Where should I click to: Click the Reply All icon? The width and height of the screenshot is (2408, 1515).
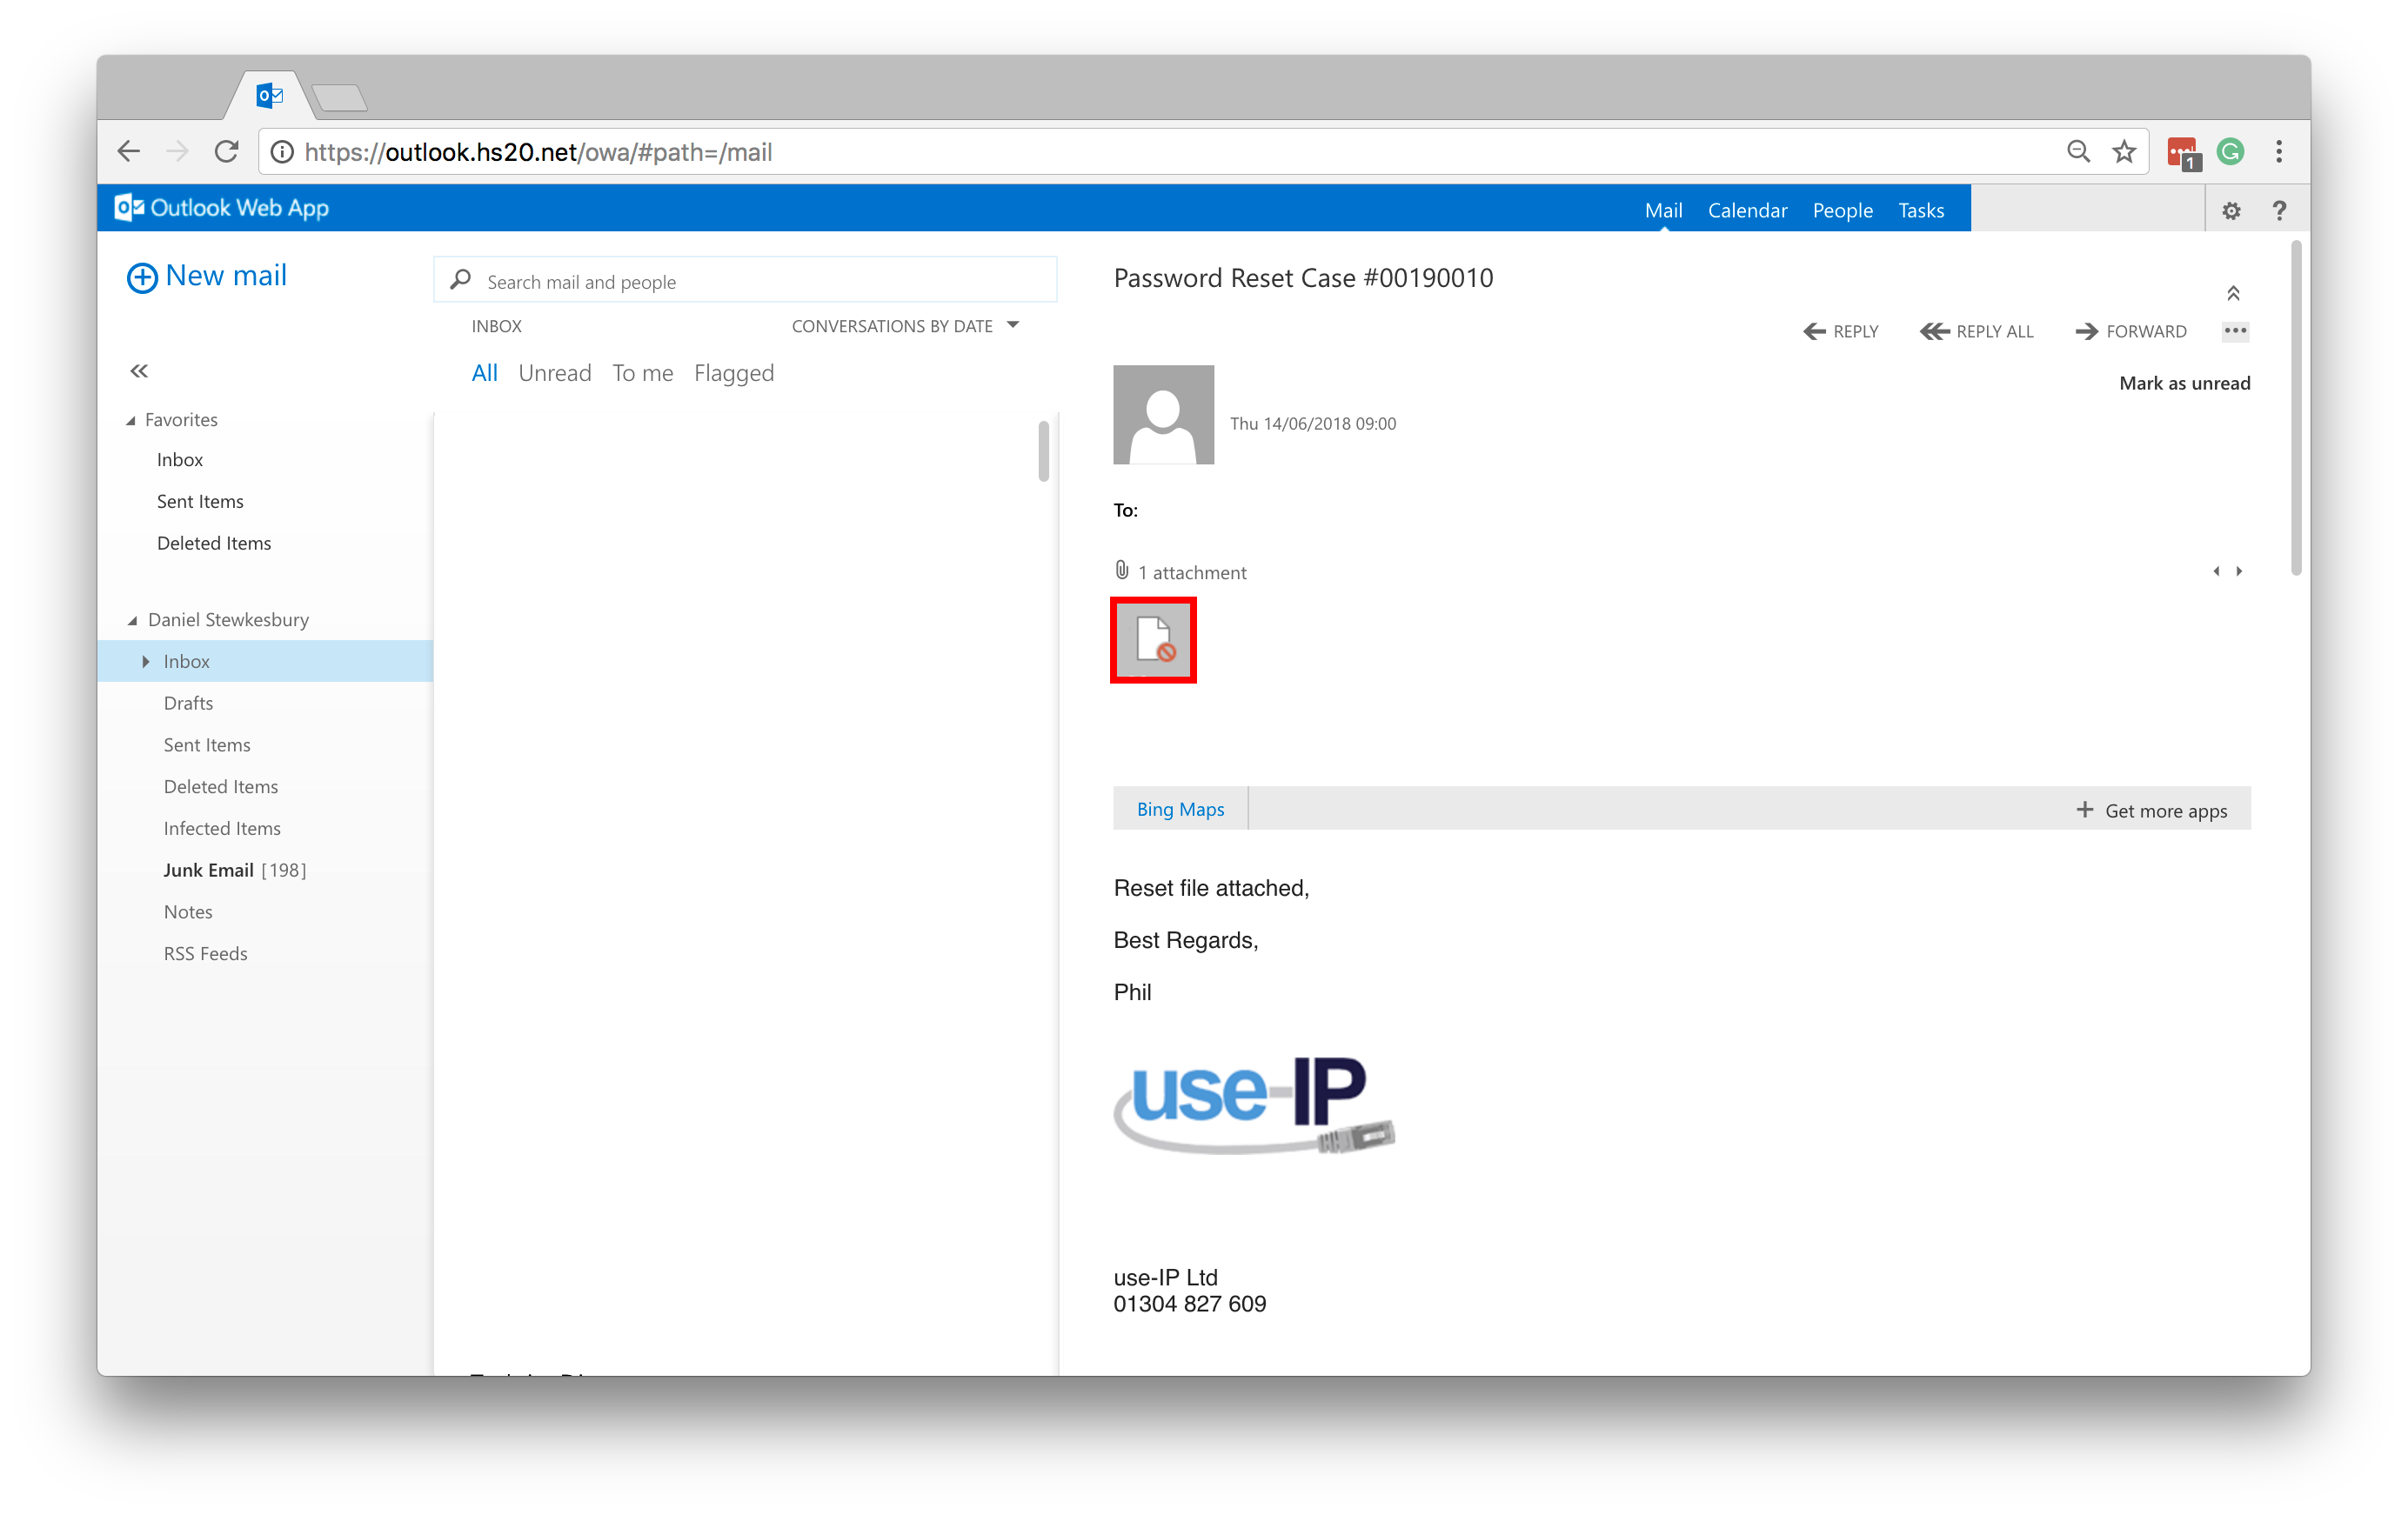pyautogui.click(x=1976, y=330)
